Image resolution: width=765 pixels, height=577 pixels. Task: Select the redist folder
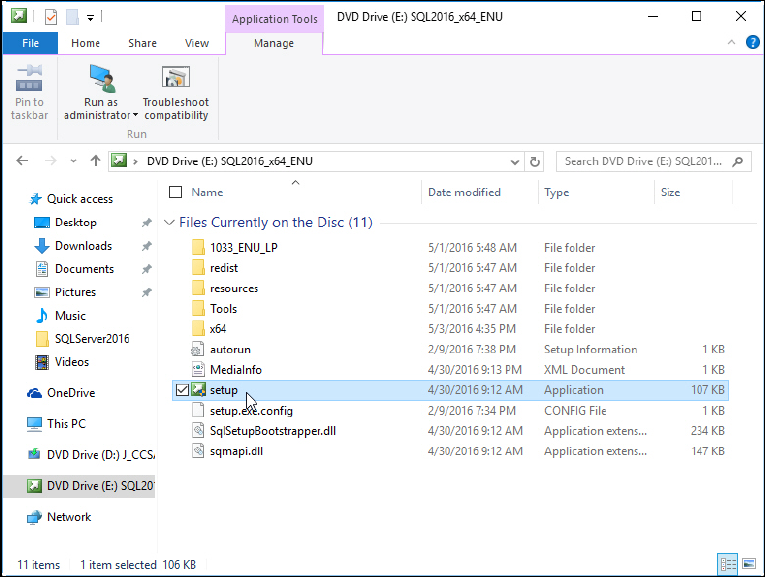pos(224,268)
